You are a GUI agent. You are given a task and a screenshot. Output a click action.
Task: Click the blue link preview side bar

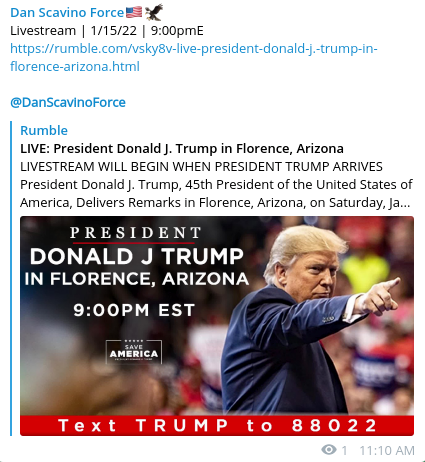[x=11, y=278]
